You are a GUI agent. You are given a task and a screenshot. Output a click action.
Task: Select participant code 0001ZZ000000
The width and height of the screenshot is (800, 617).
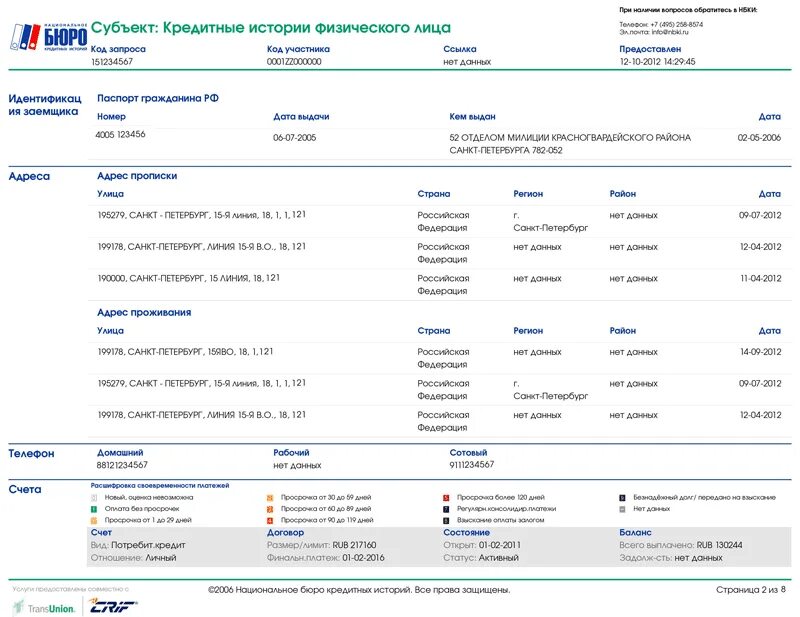(294, 62)
